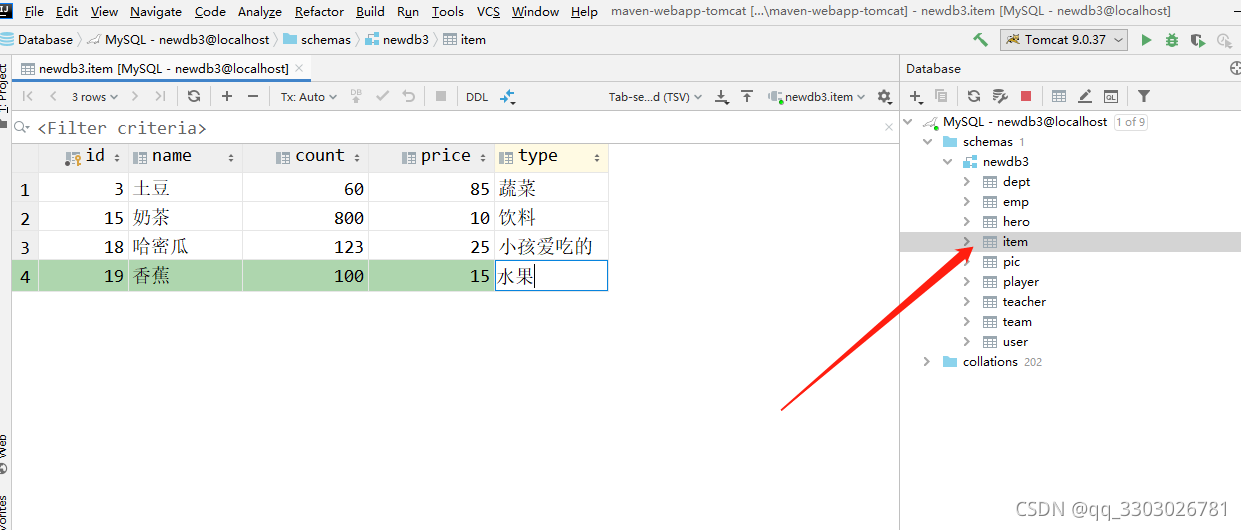1241x530 pixels.
Task: Open the newdb3.item target dropdown
Action: [x=816, y=96]
